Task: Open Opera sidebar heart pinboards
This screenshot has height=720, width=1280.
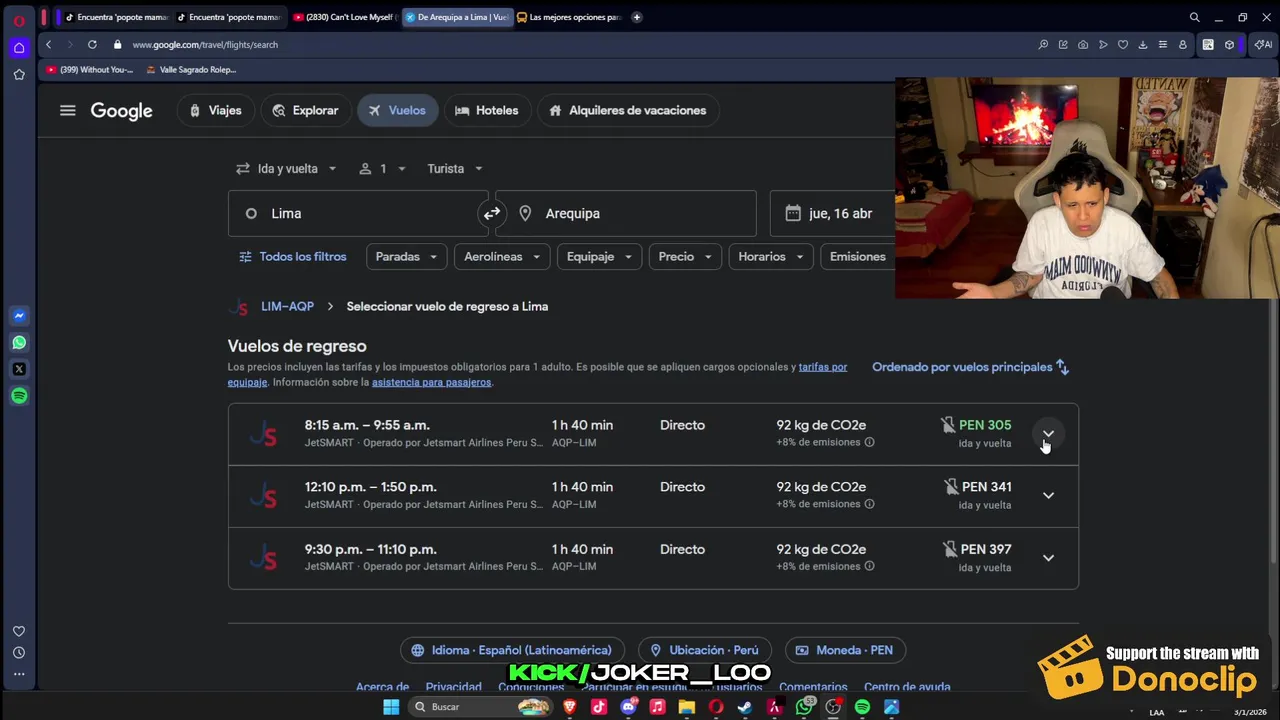Action: coord(19,631)
